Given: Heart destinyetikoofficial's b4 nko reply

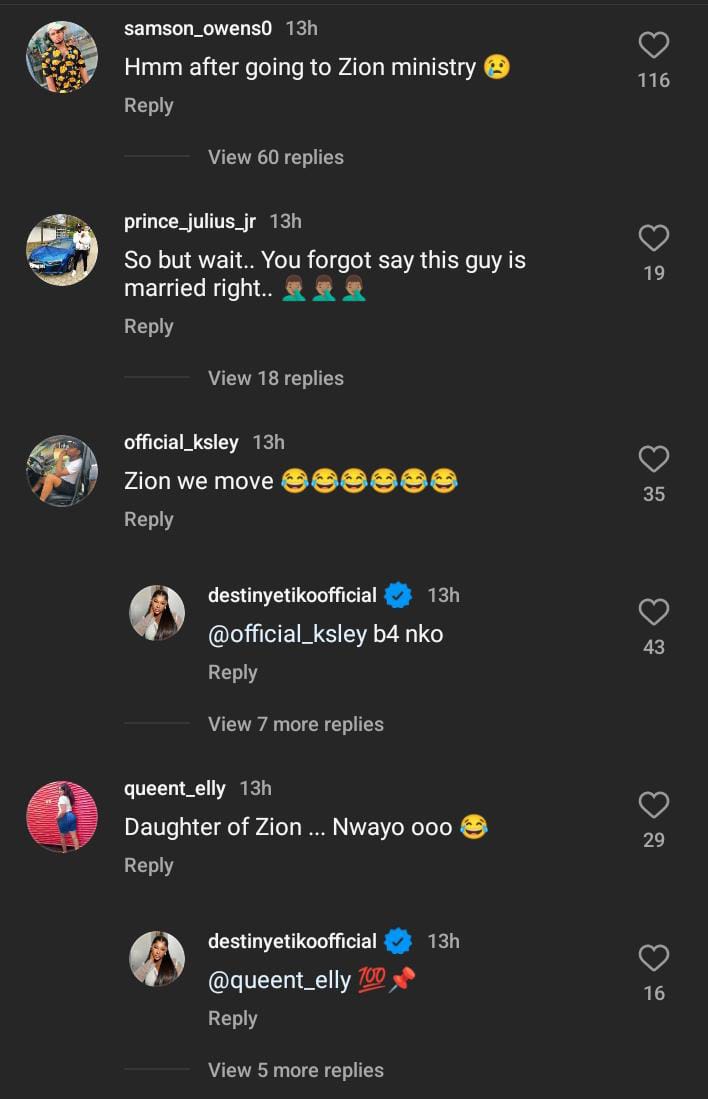Looking at the screenshot, I should pyautogui.click(x=653, y=612).
